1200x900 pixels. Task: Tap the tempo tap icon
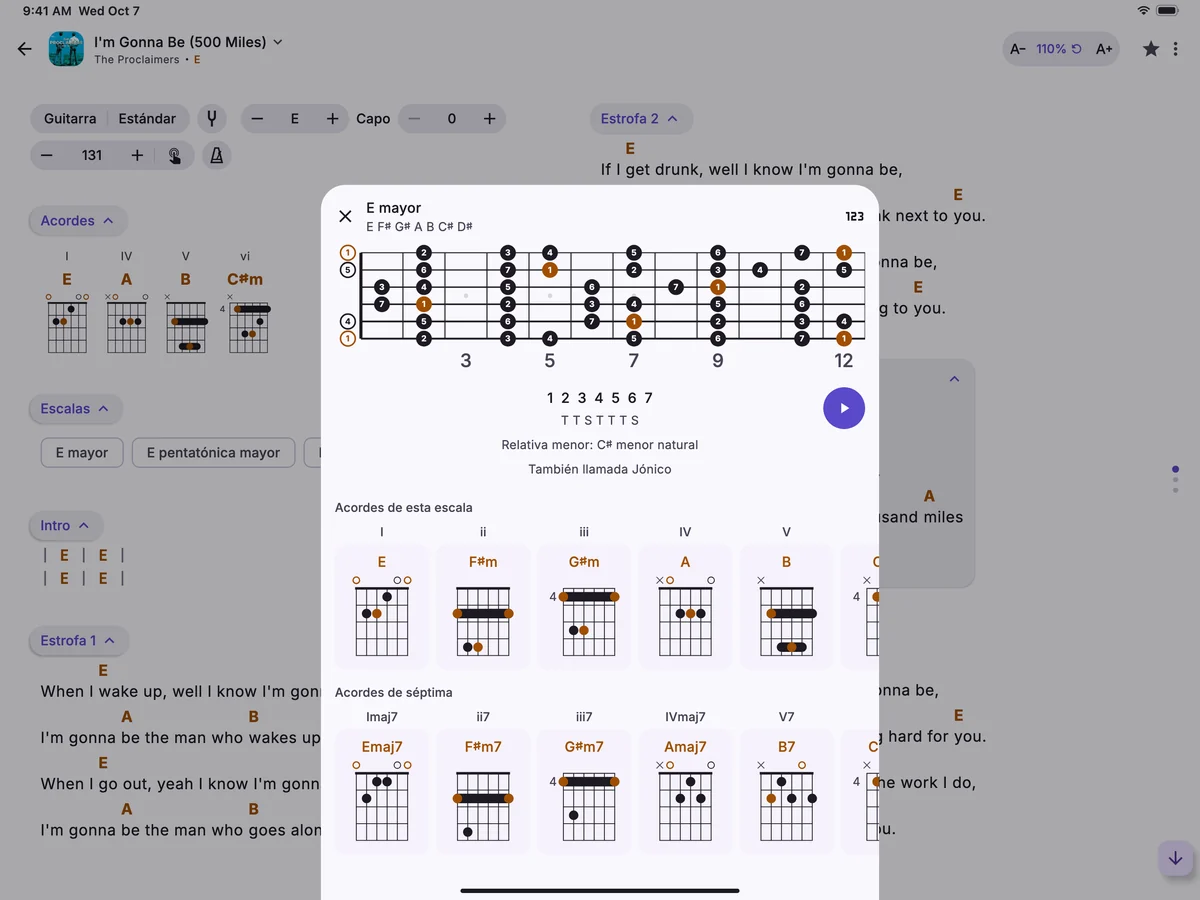175,155
